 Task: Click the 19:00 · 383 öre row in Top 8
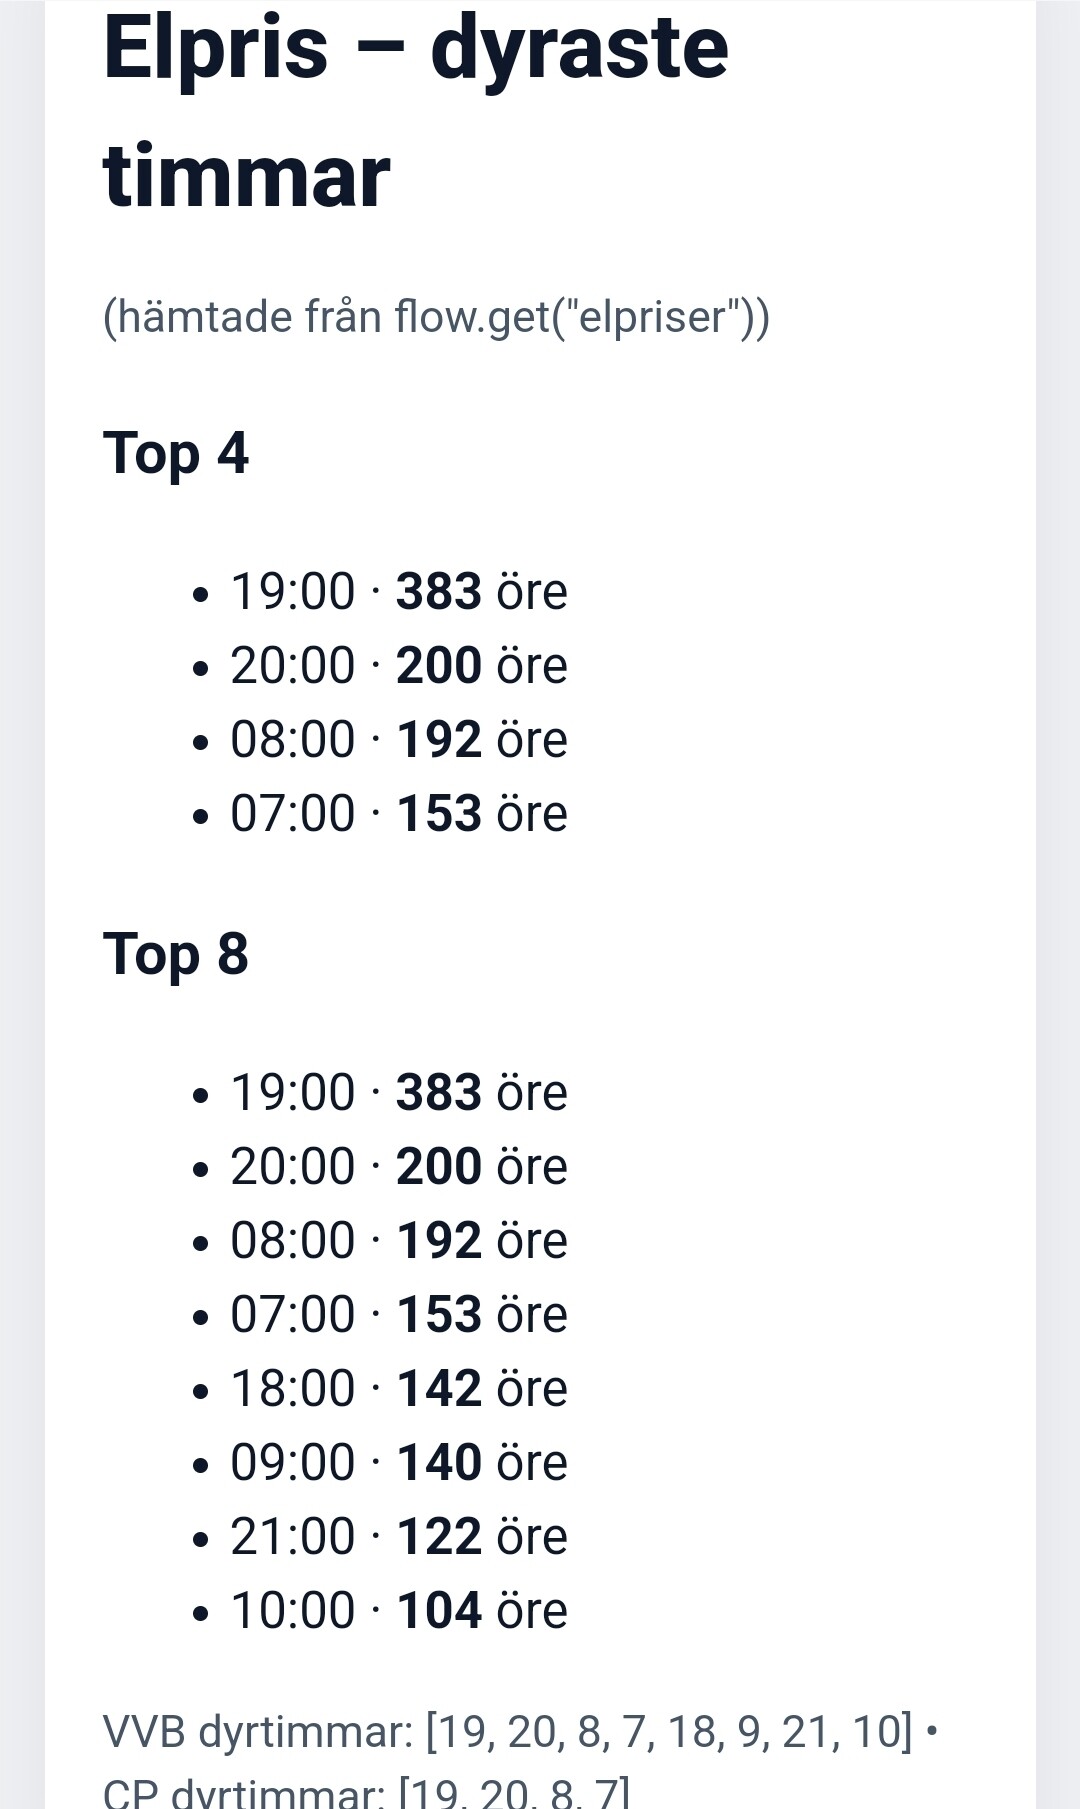398,1092
